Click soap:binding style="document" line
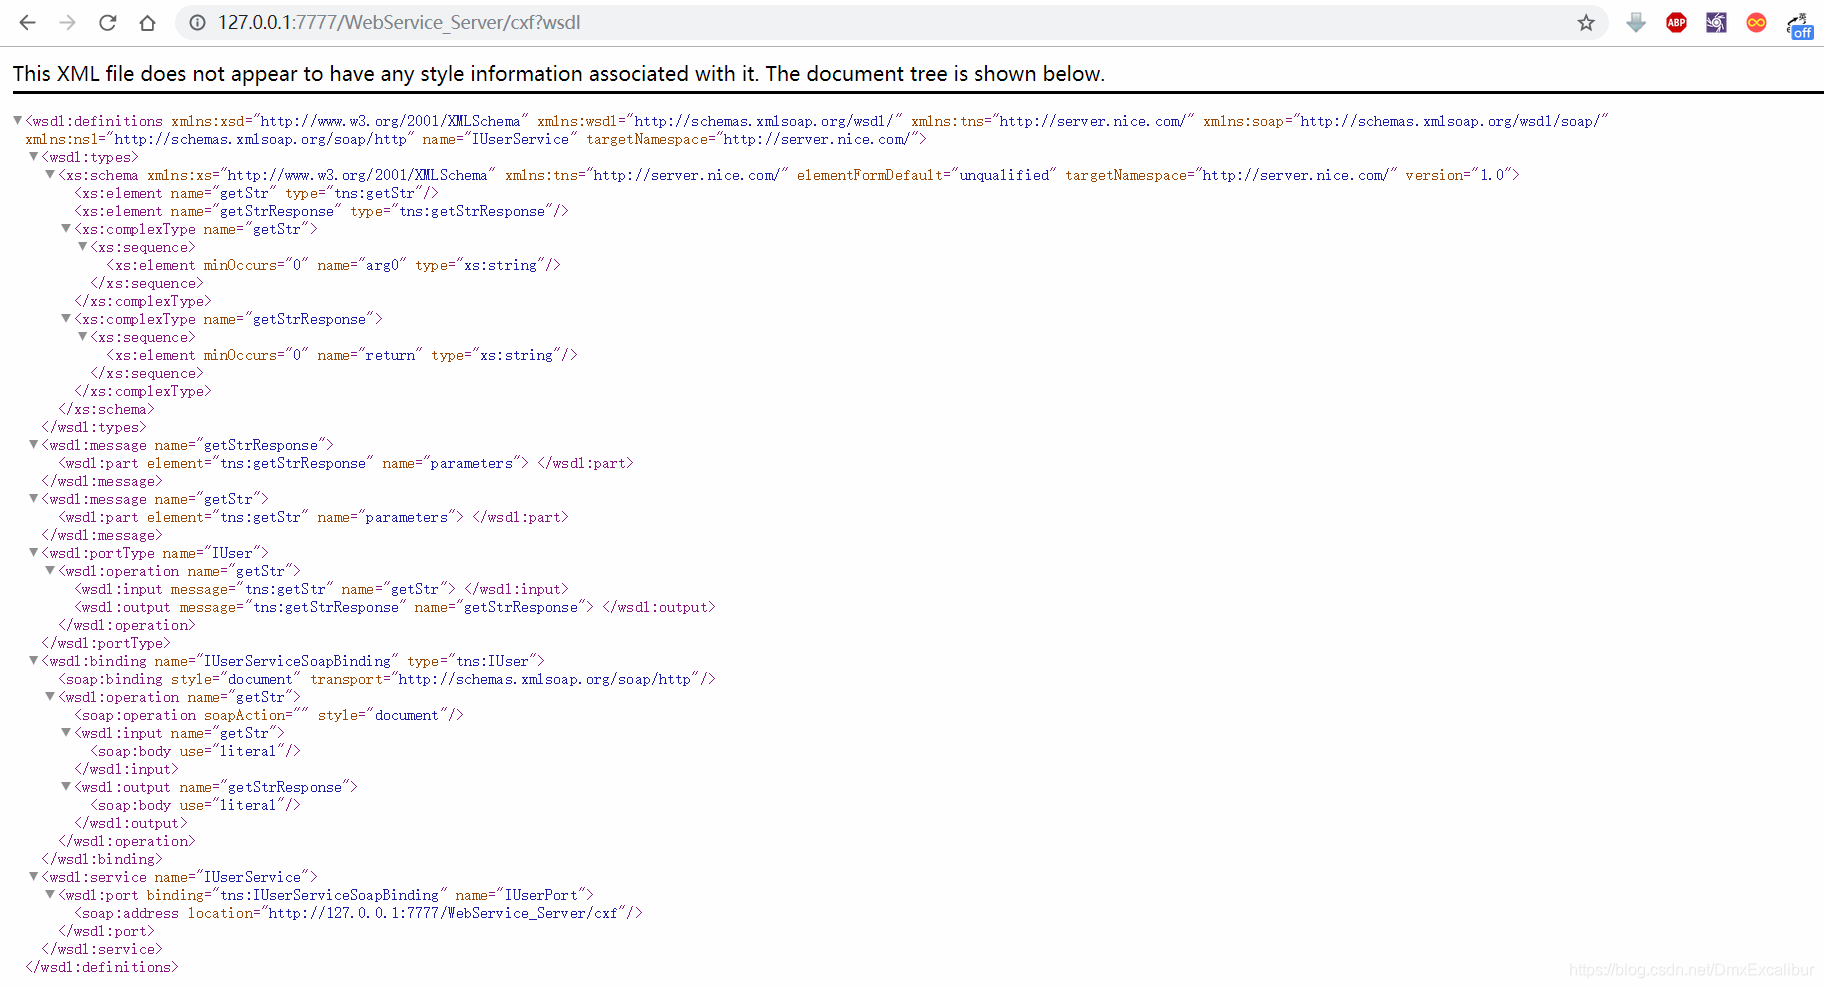 click(386, 679)
